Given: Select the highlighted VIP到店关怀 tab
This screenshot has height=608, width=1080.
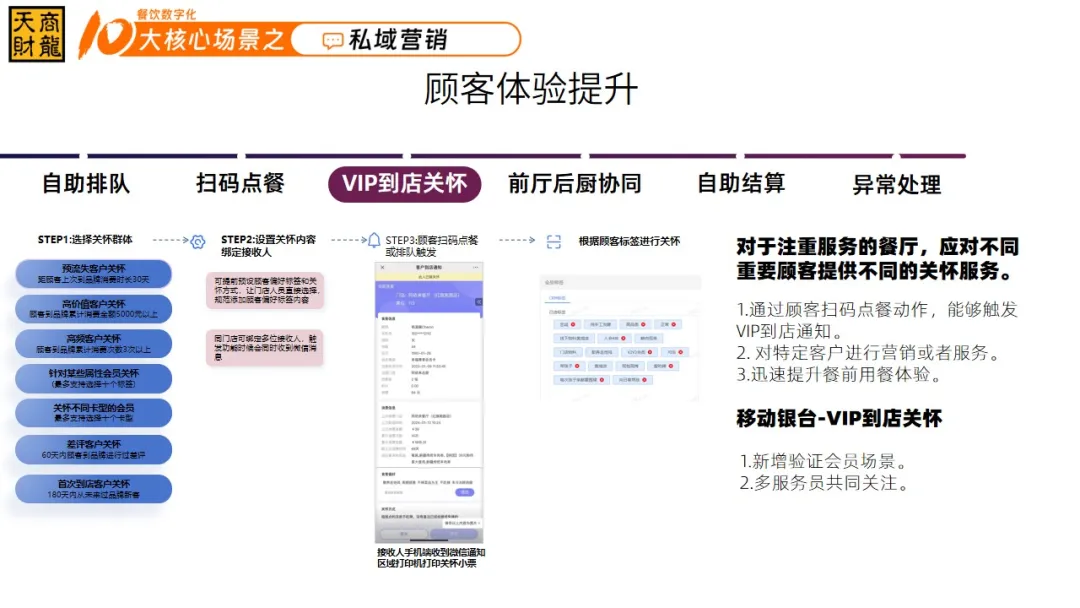Looking at the screenshot, I should (404, 184).
